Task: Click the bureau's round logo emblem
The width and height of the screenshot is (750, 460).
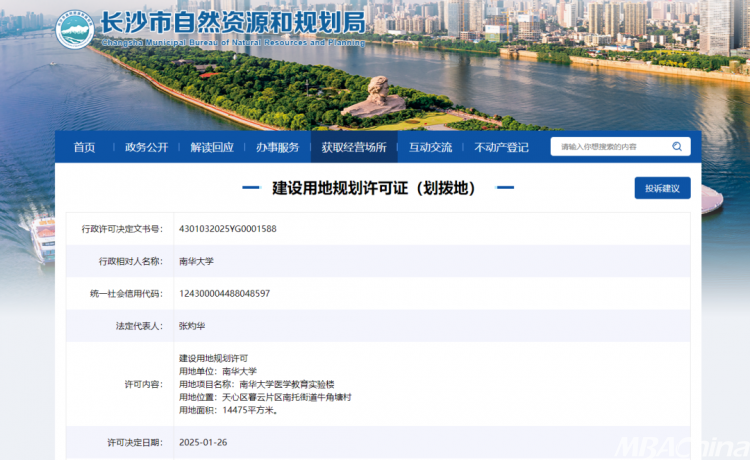Action: (74, 29)
